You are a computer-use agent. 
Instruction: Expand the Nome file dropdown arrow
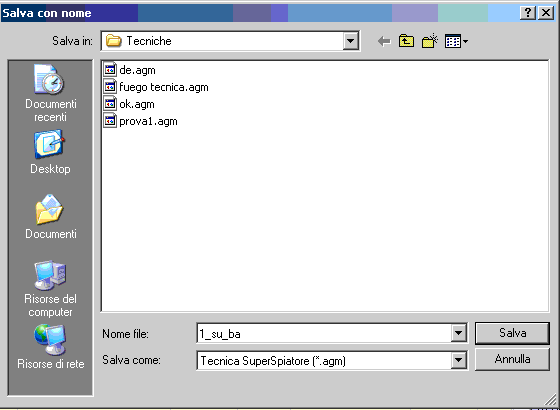(x=458, y=334)
